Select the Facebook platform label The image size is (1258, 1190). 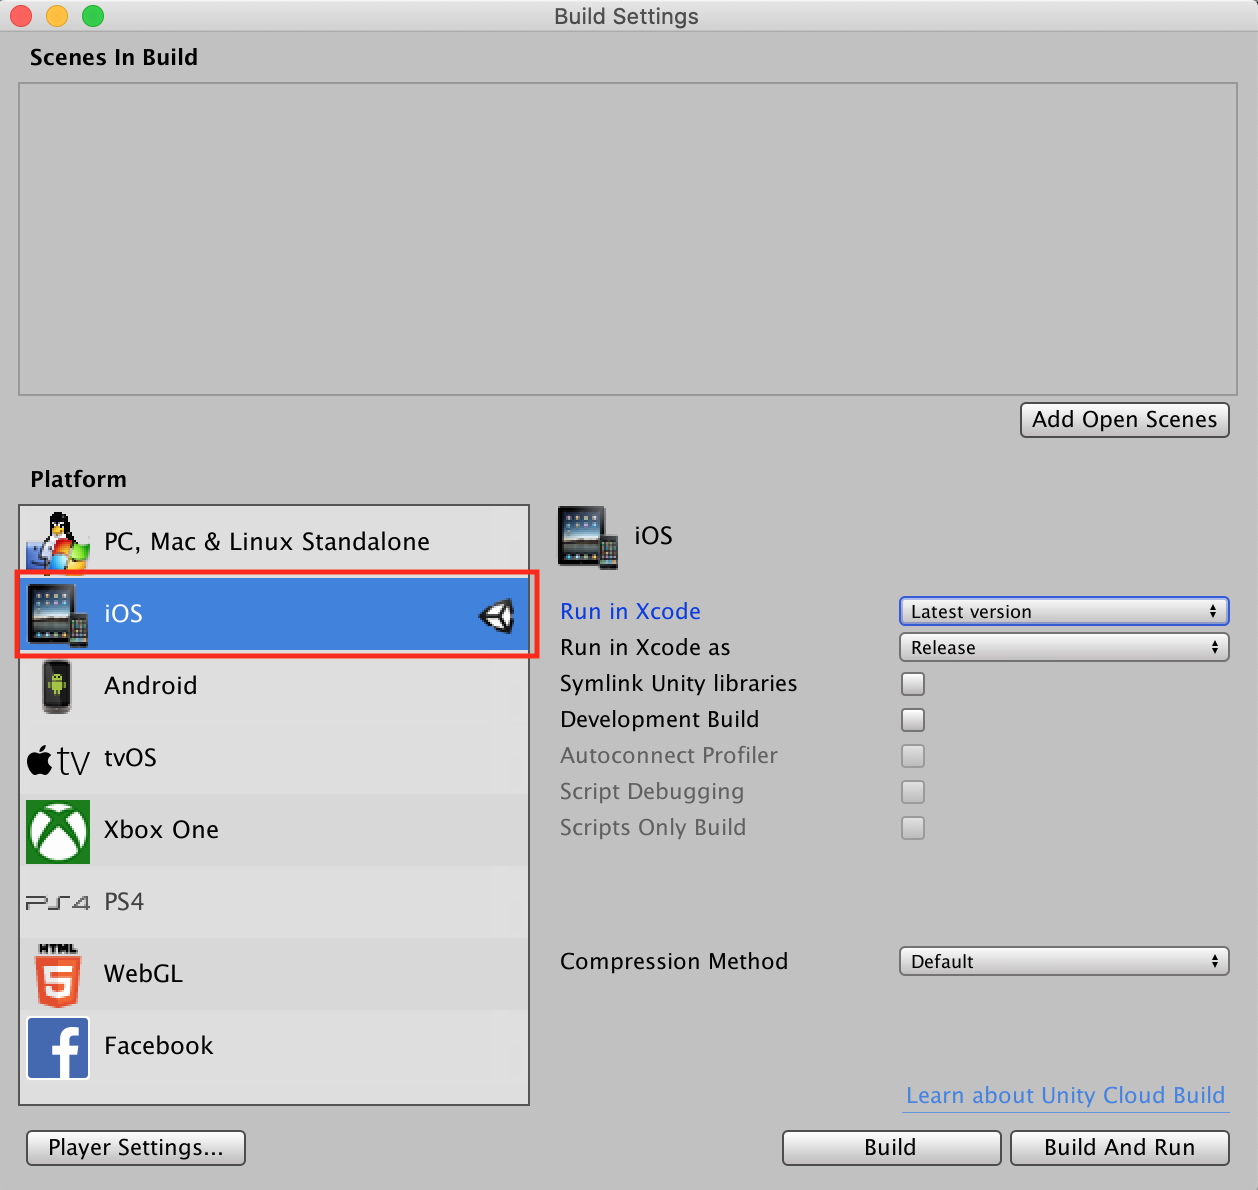[158, 1046]
